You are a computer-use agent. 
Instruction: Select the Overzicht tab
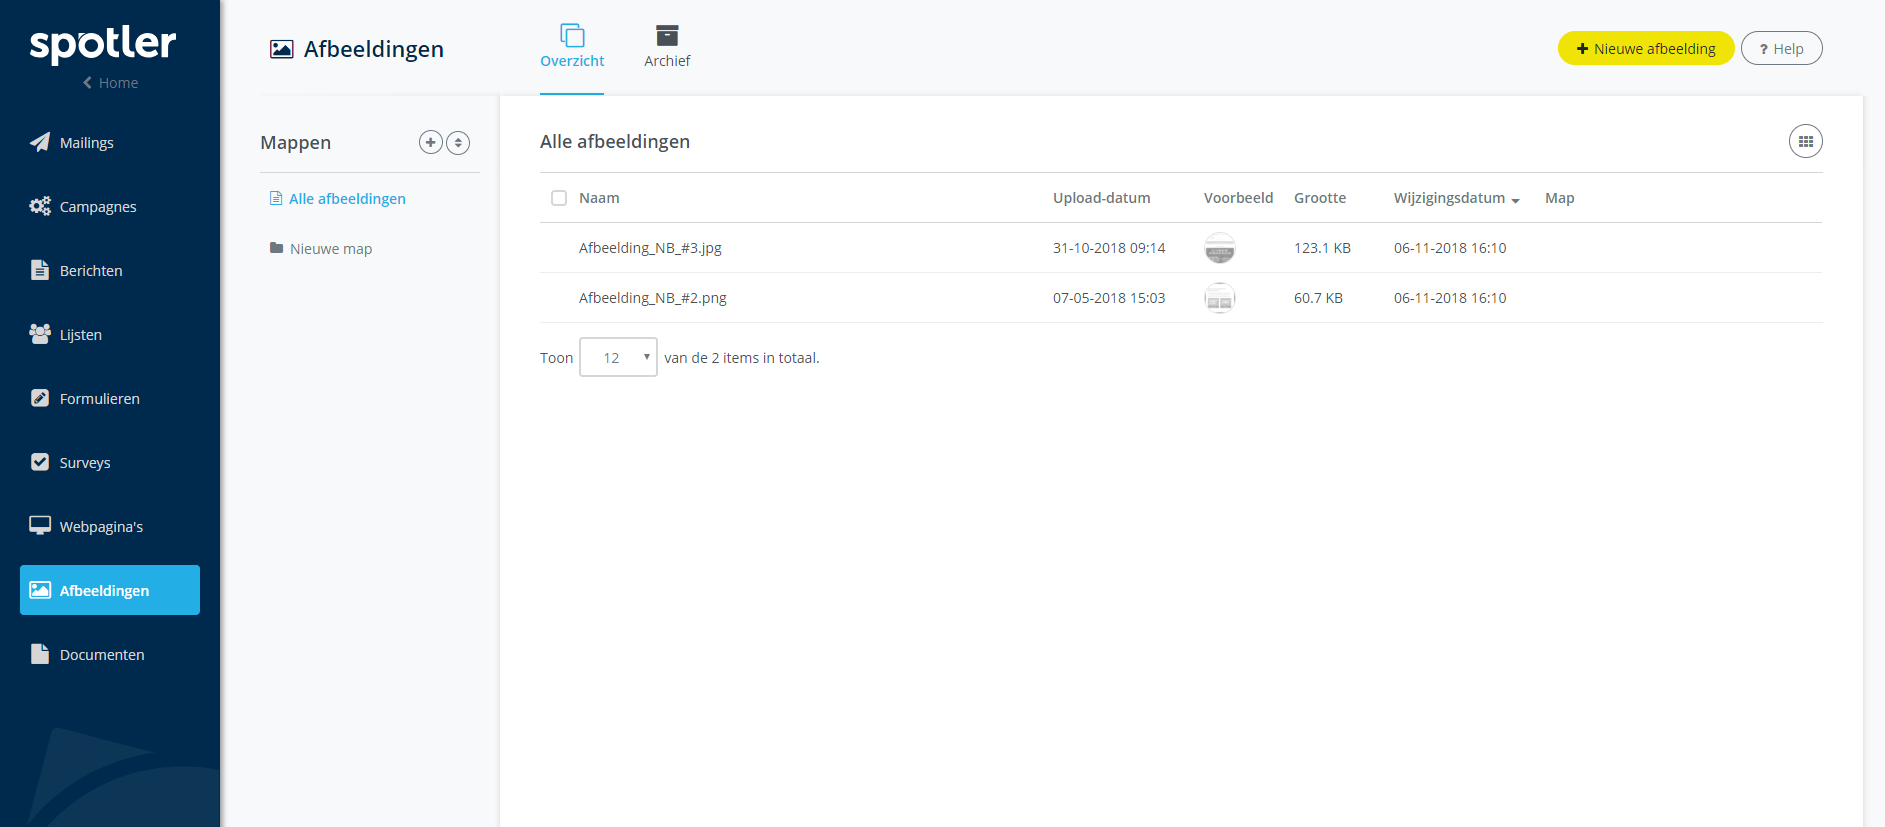(572, 47)
